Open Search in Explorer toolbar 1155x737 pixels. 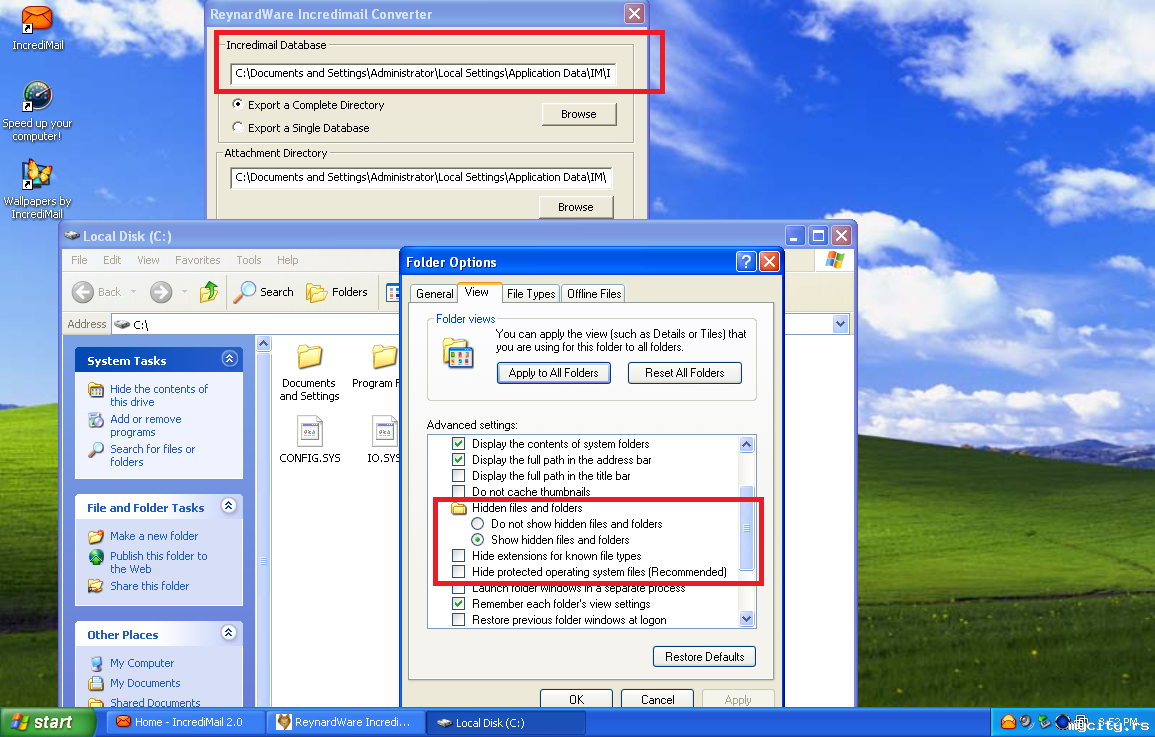pos(264,292)
